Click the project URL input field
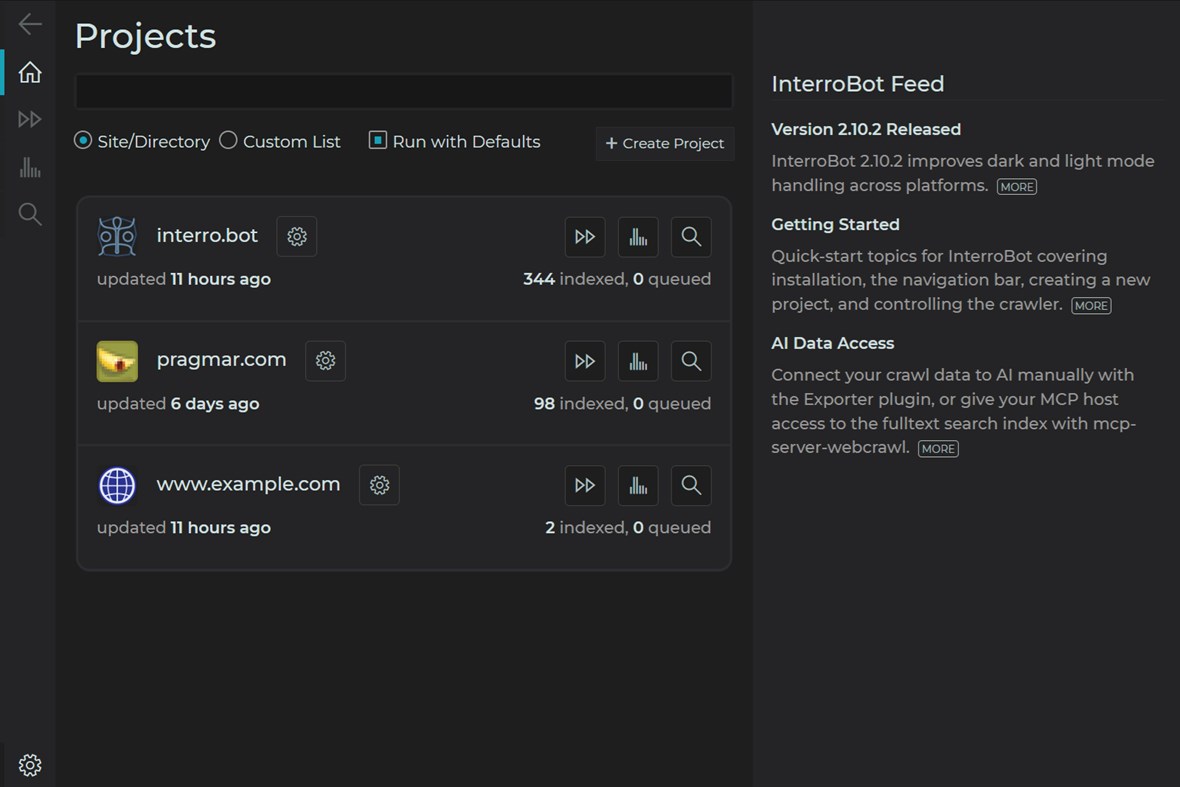Screen dimensions: 1180x787 pos(404,92)
